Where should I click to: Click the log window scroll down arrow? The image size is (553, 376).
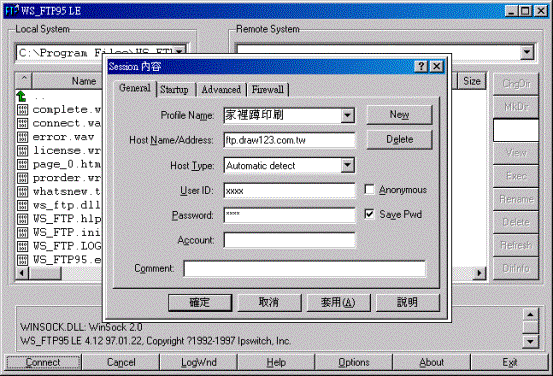click(x=531, y=341)
